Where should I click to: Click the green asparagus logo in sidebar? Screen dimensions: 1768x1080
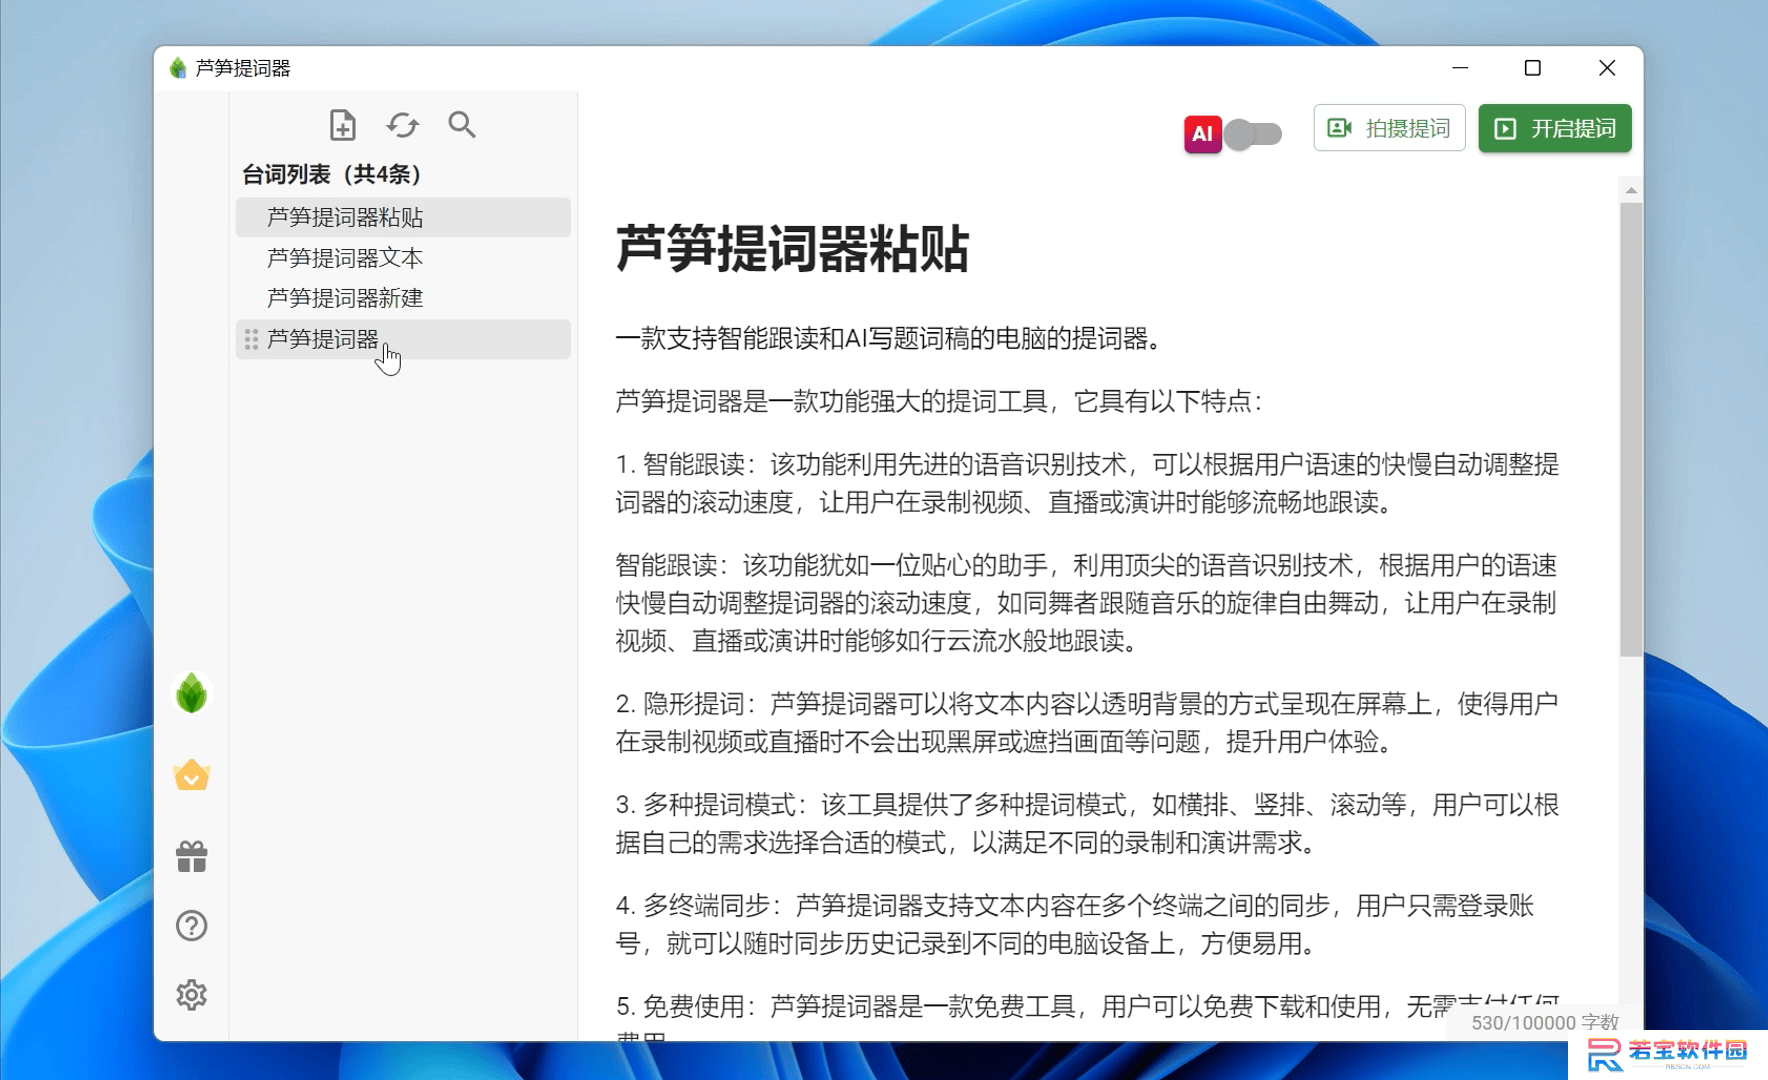pyautogui.click(x=191, y=693)
